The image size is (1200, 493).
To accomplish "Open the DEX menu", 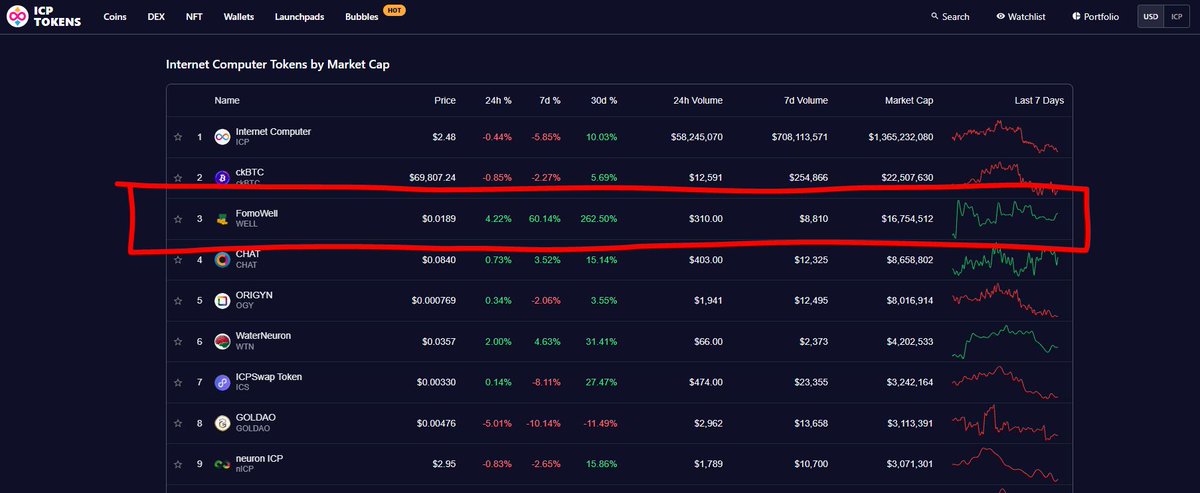I will [x=156, y=17].
